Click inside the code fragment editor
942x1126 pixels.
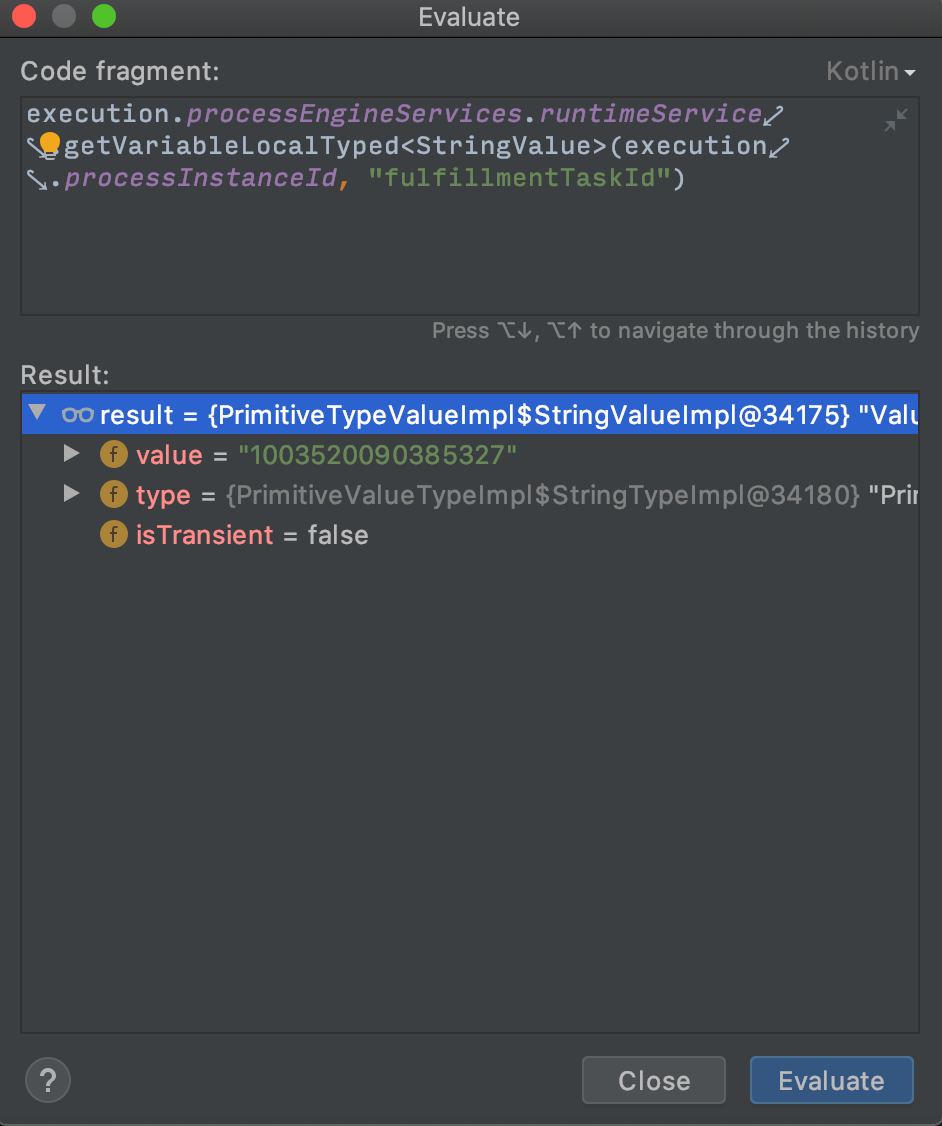click(x=470, y=244)
